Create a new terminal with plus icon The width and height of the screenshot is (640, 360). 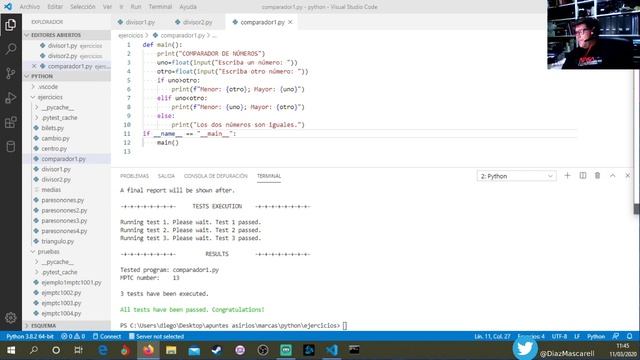click(567, 176)
